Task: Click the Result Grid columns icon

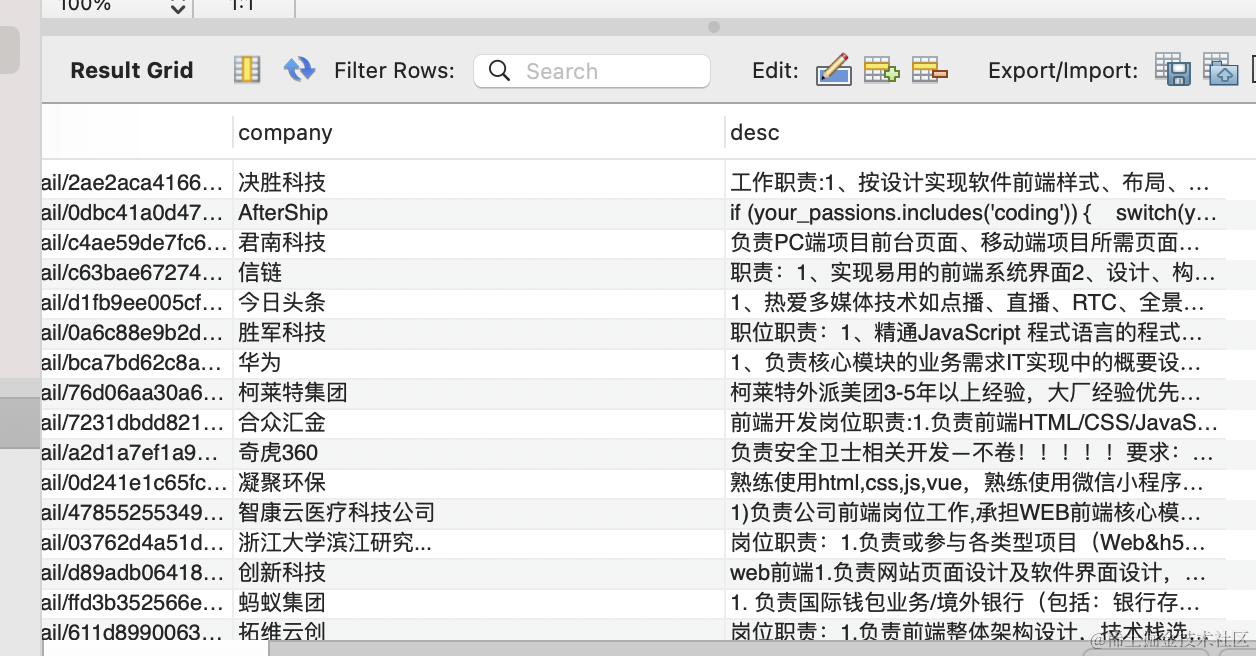Action: point(246,70)
